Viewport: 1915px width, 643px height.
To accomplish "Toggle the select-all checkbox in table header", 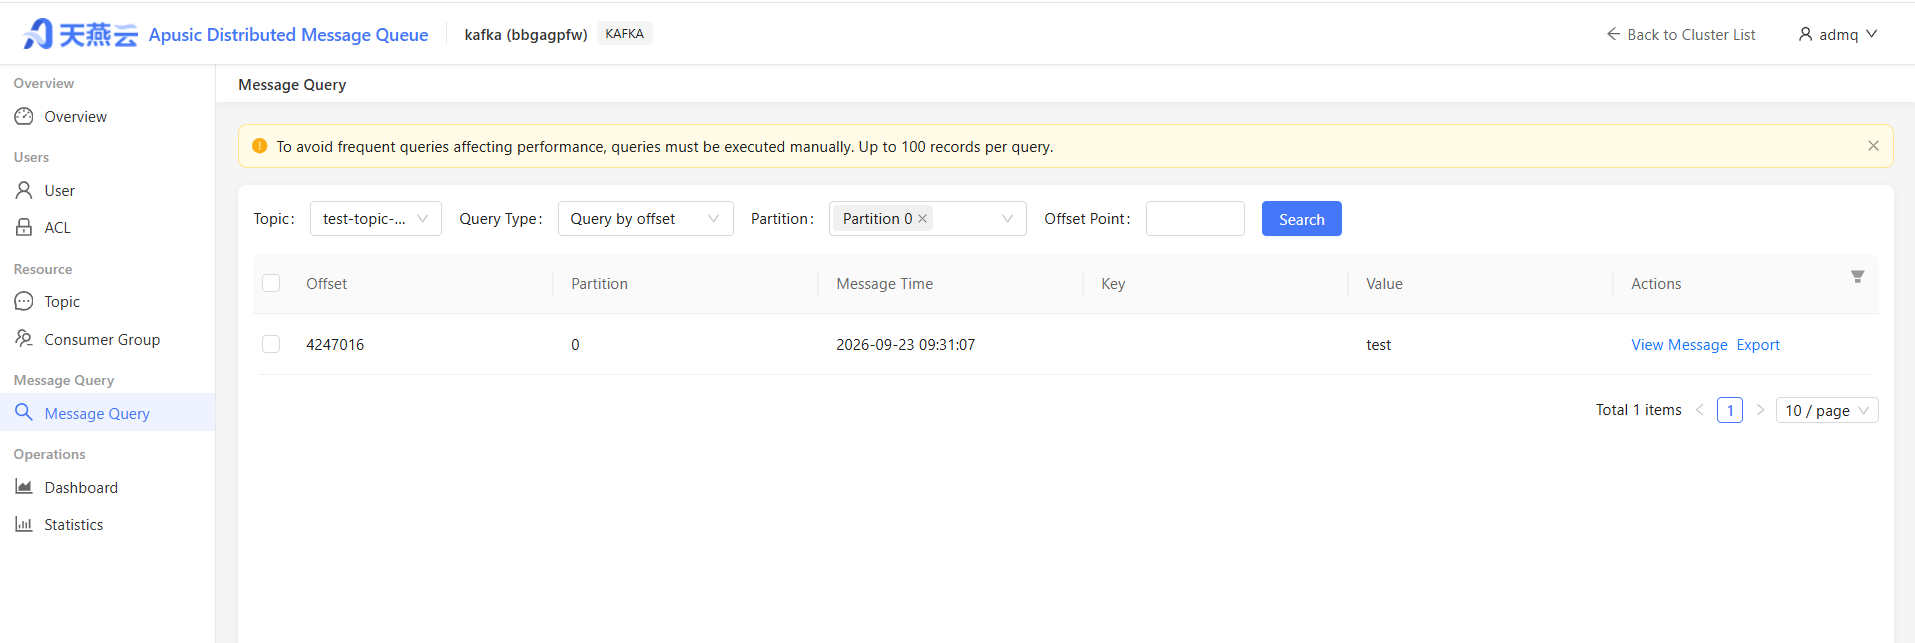I will point(271,283).
